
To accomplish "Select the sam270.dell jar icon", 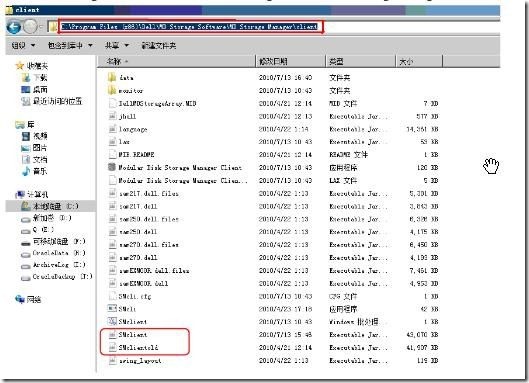I will [x=112, y=257].
